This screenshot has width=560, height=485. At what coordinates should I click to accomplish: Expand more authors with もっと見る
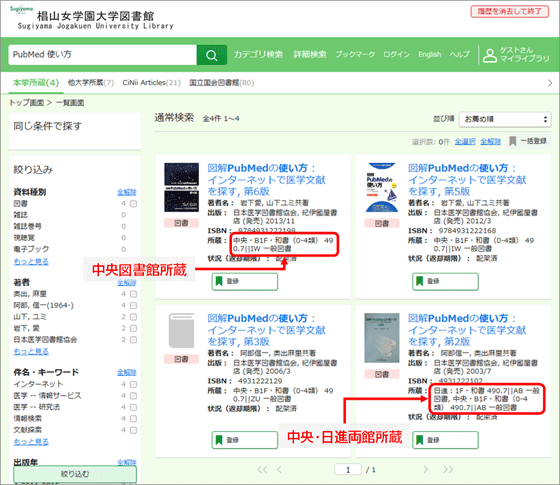pyautogui.click(x=31, y=351)
